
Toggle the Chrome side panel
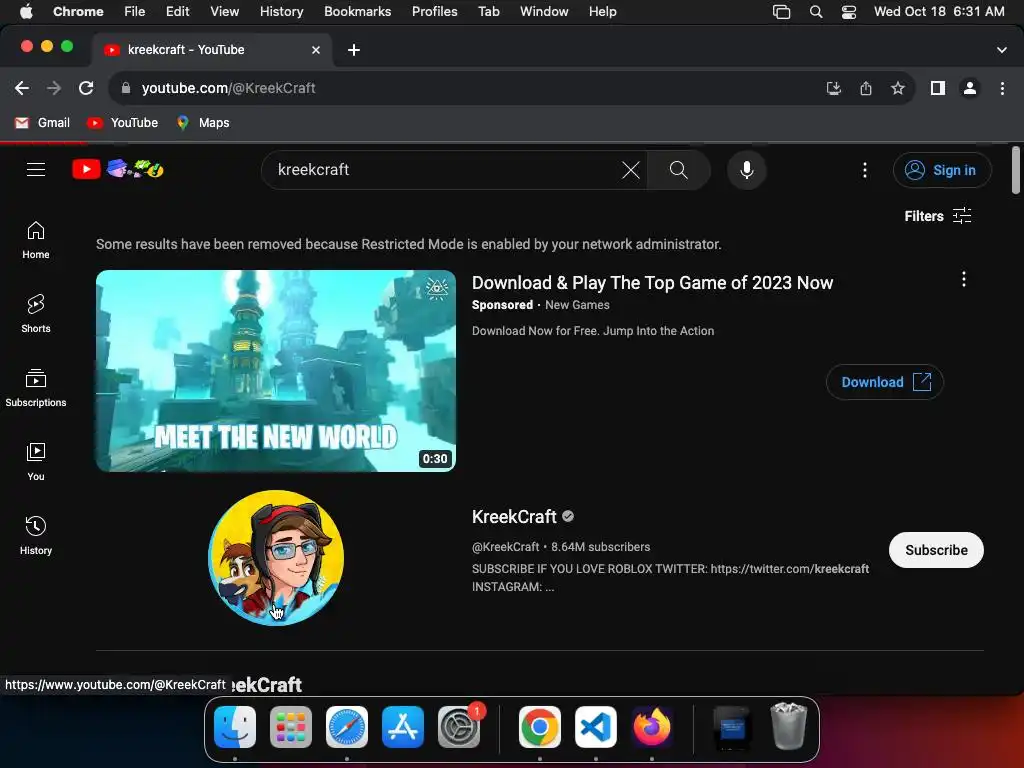pos(938,88)
